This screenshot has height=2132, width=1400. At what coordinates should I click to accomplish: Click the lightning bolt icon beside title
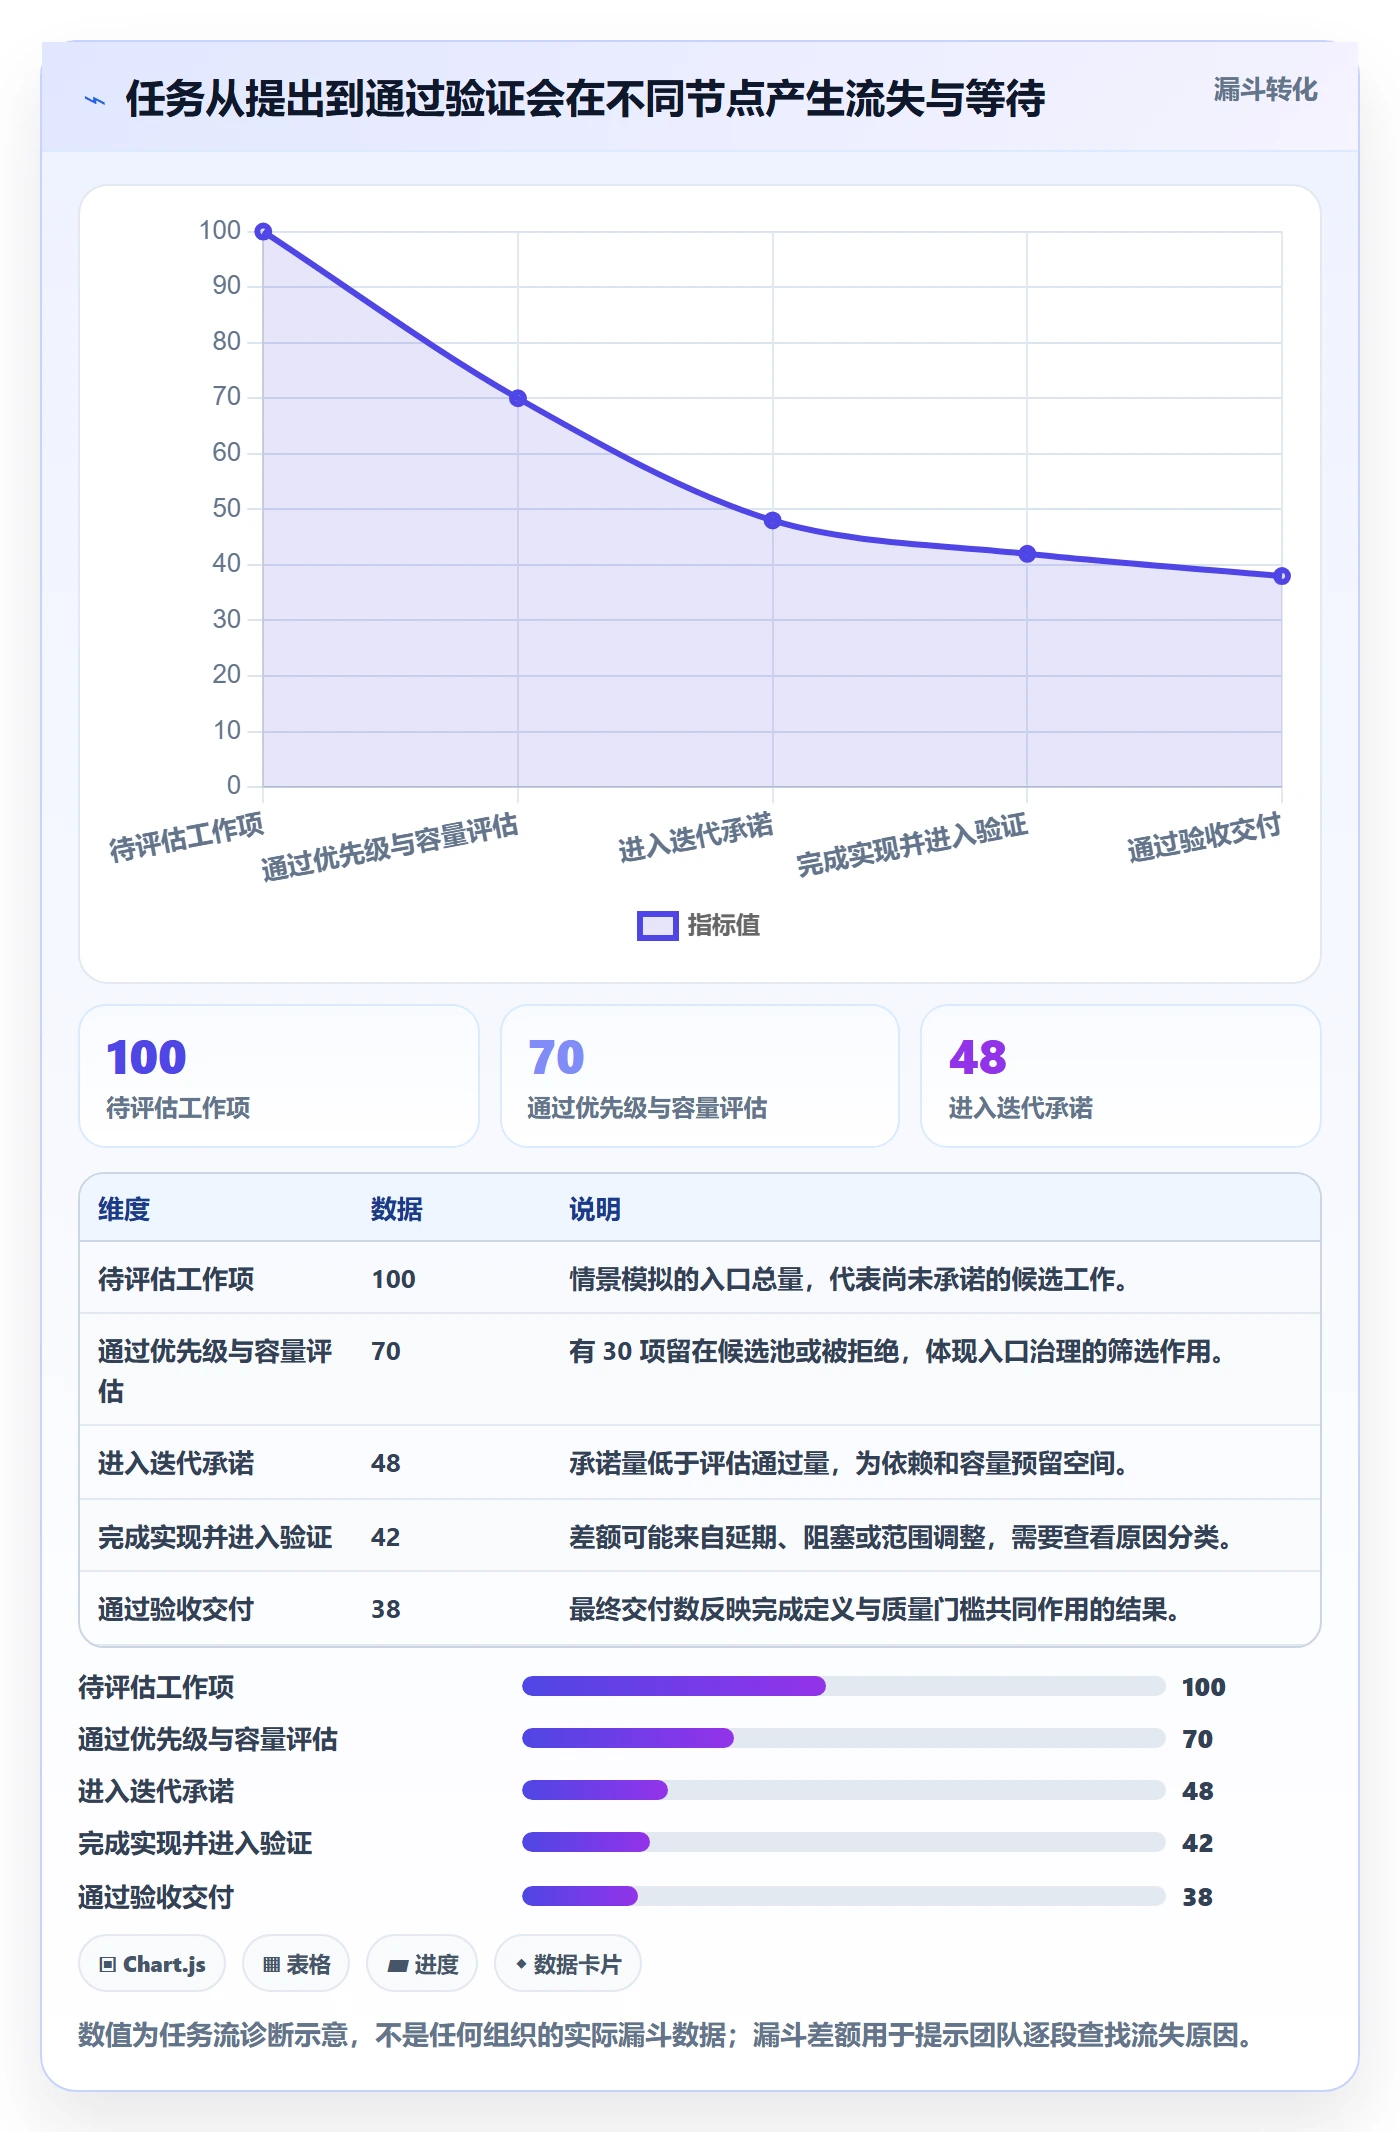coord(95,100)
